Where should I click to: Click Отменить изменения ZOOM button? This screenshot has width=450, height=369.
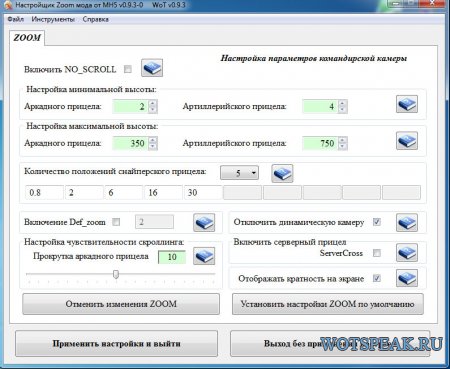121,304
